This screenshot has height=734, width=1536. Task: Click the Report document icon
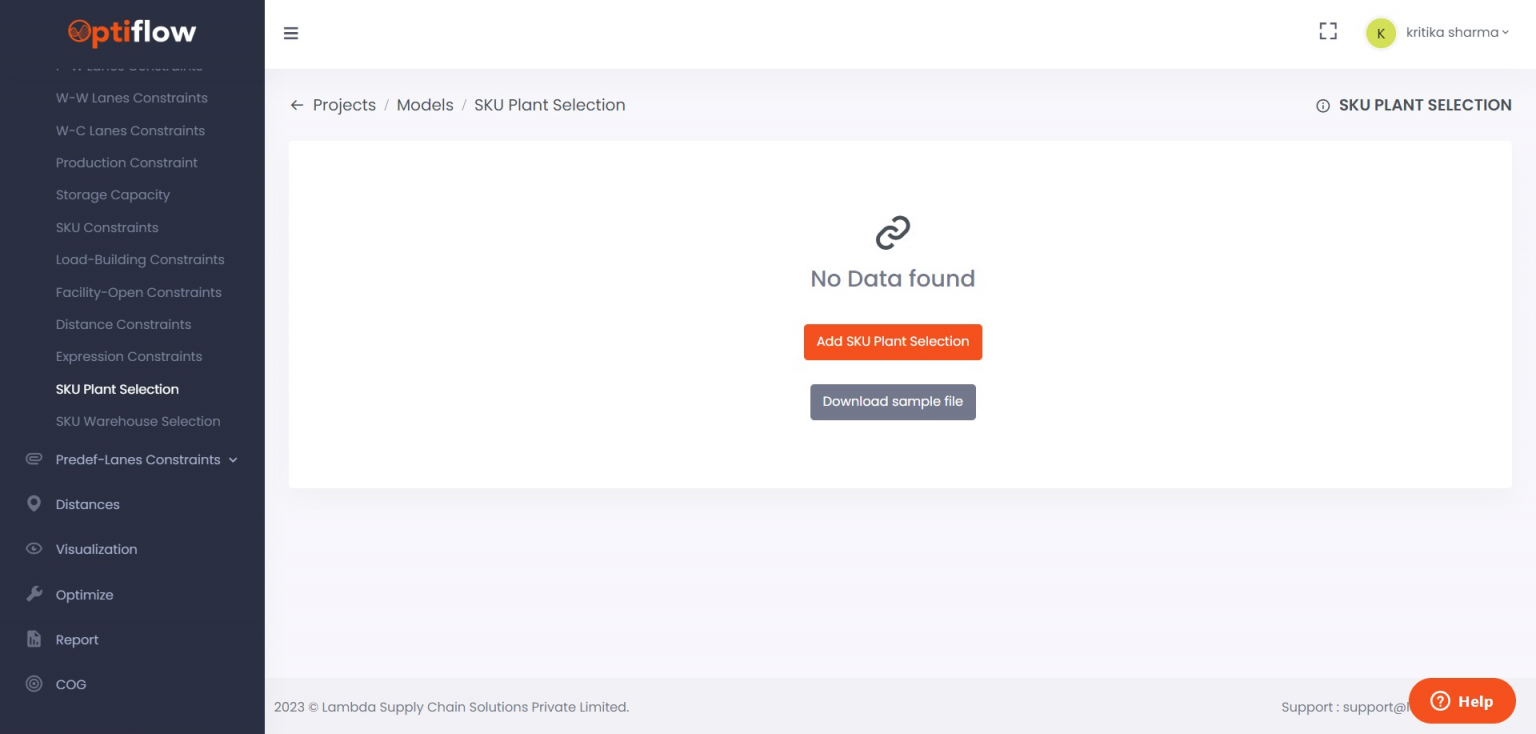34,639
